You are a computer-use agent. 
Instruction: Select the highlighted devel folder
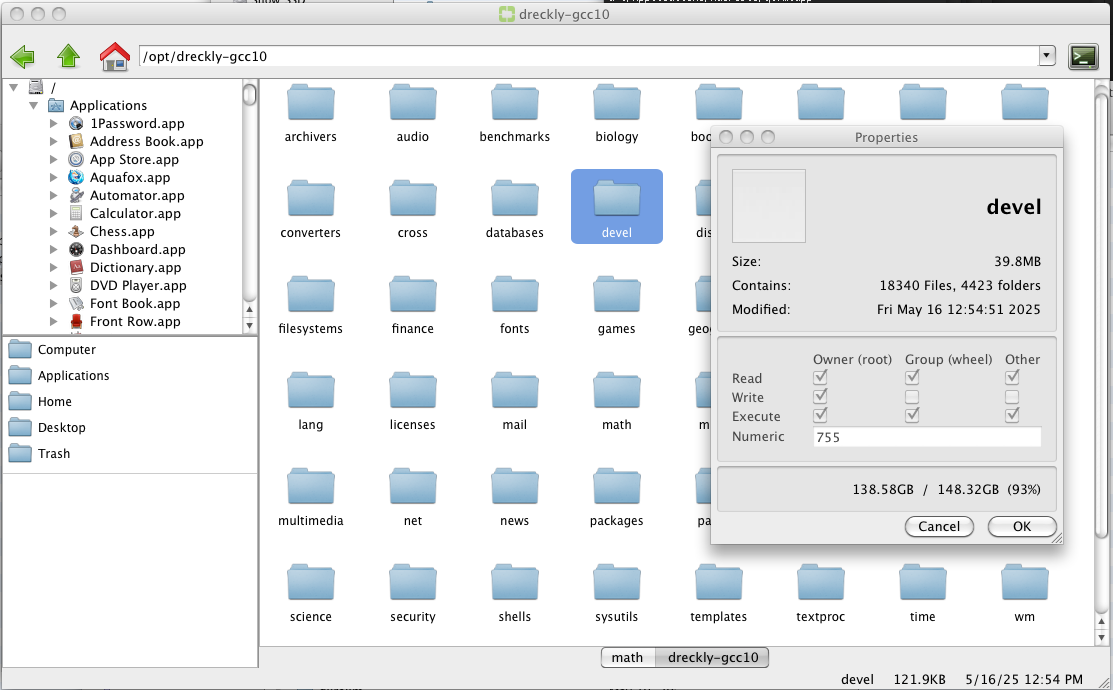[617, 207]
